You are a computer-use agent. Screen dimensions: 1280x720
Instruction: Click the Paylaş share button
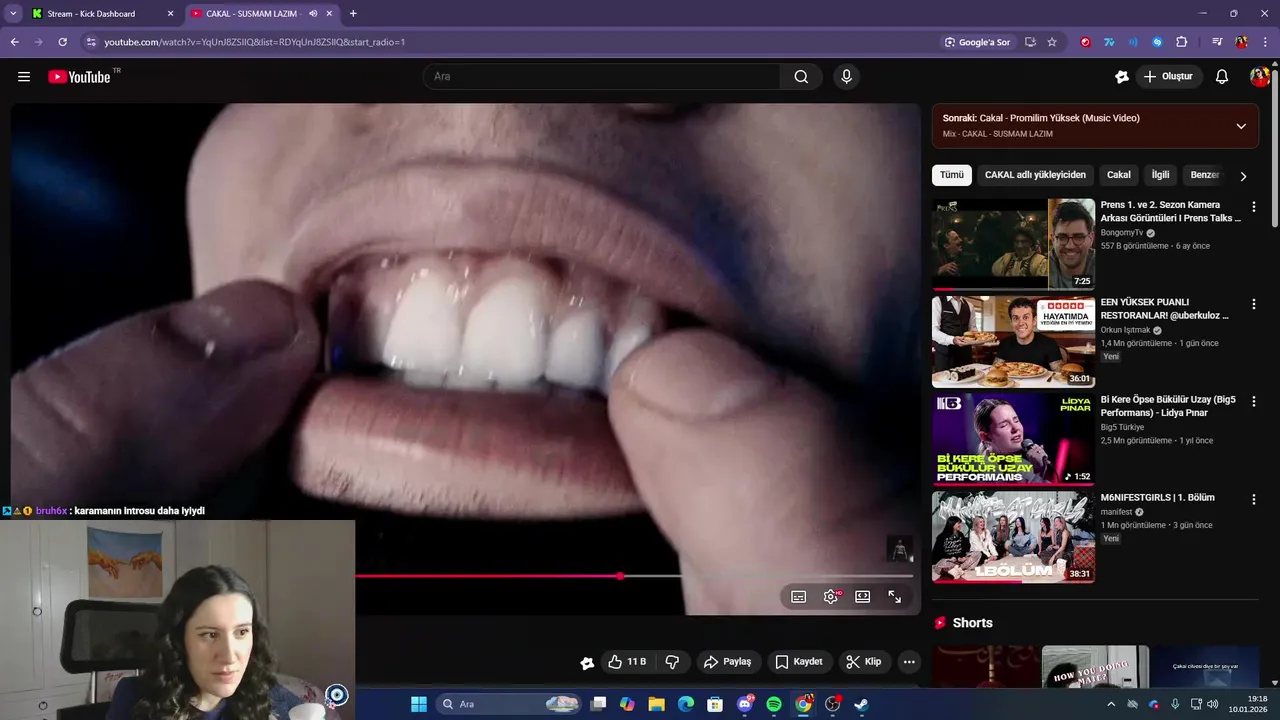(728, 662)
